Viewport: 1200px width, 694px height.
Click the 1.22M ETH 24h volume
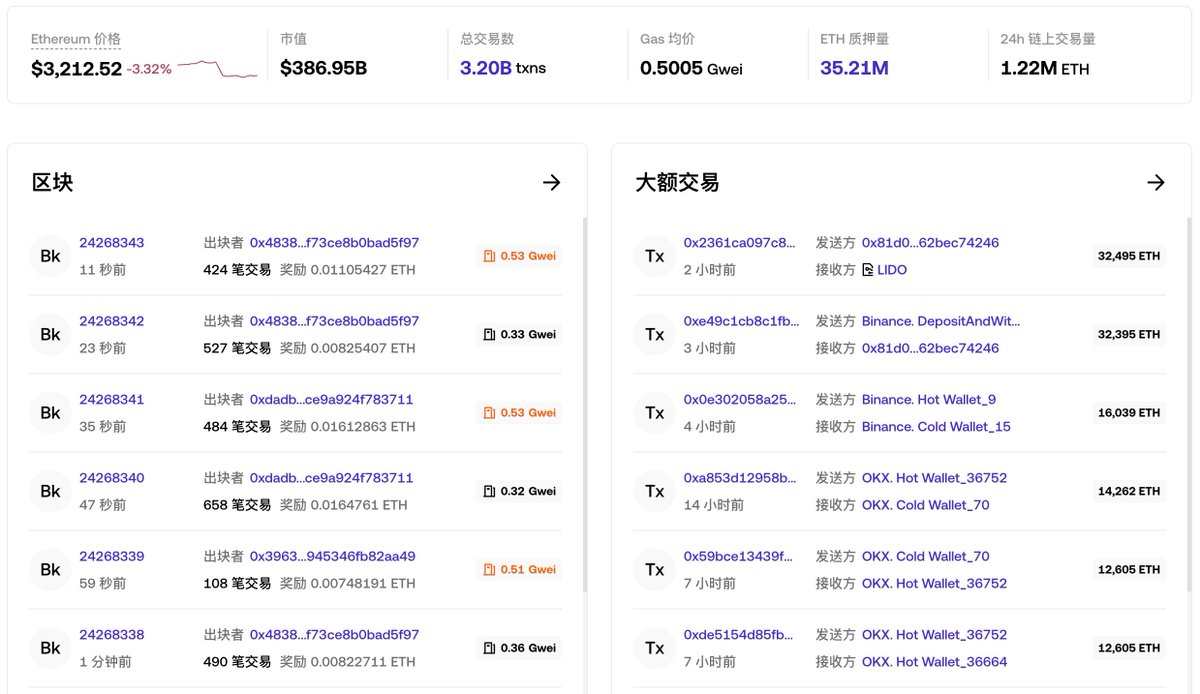tap(1045, 69)
